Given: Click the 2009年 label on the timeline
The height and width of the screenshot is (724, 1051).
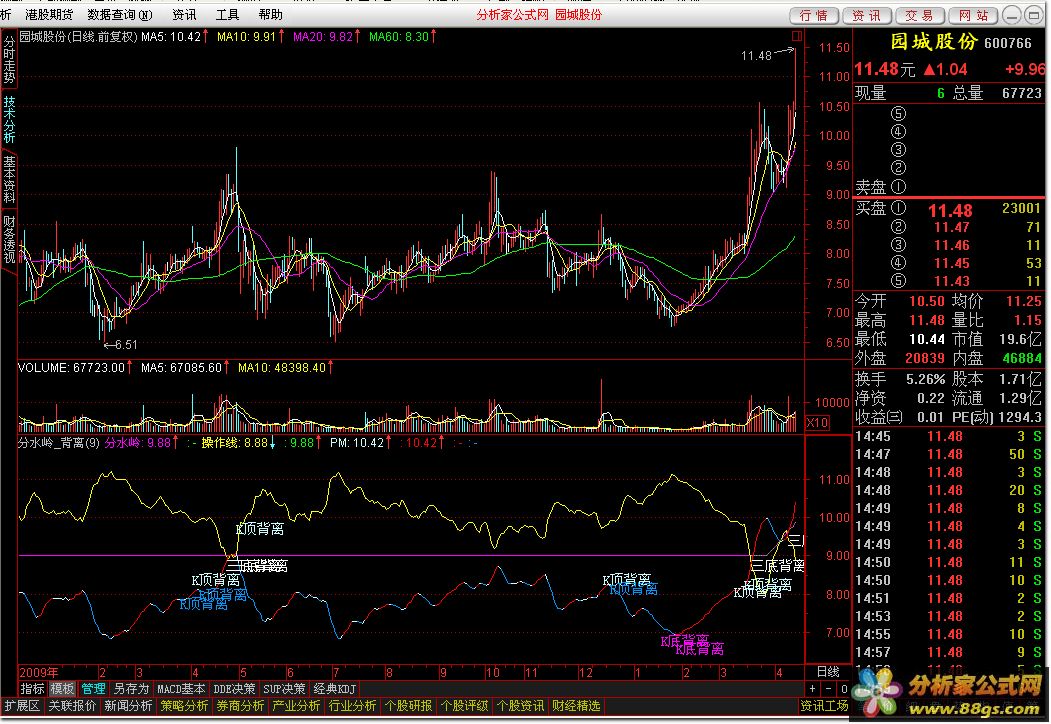Looking at the screenshot, I should tap(39, 672).
